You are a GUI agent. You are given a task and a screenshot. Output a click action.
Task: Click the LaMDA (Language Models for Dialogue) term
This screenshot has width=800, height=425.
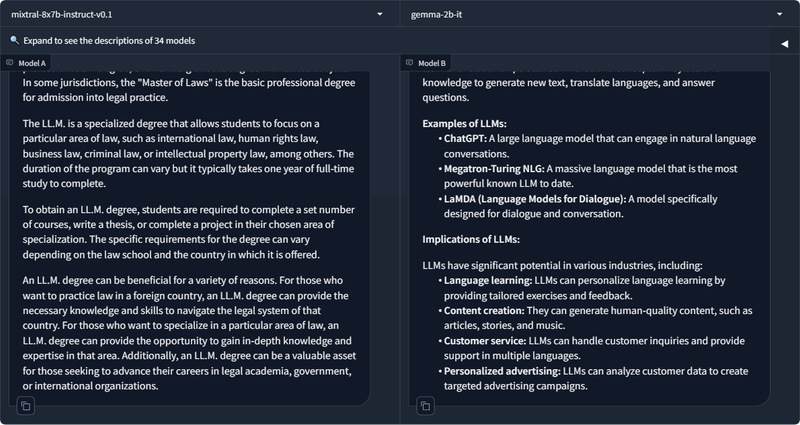[535, 199]
